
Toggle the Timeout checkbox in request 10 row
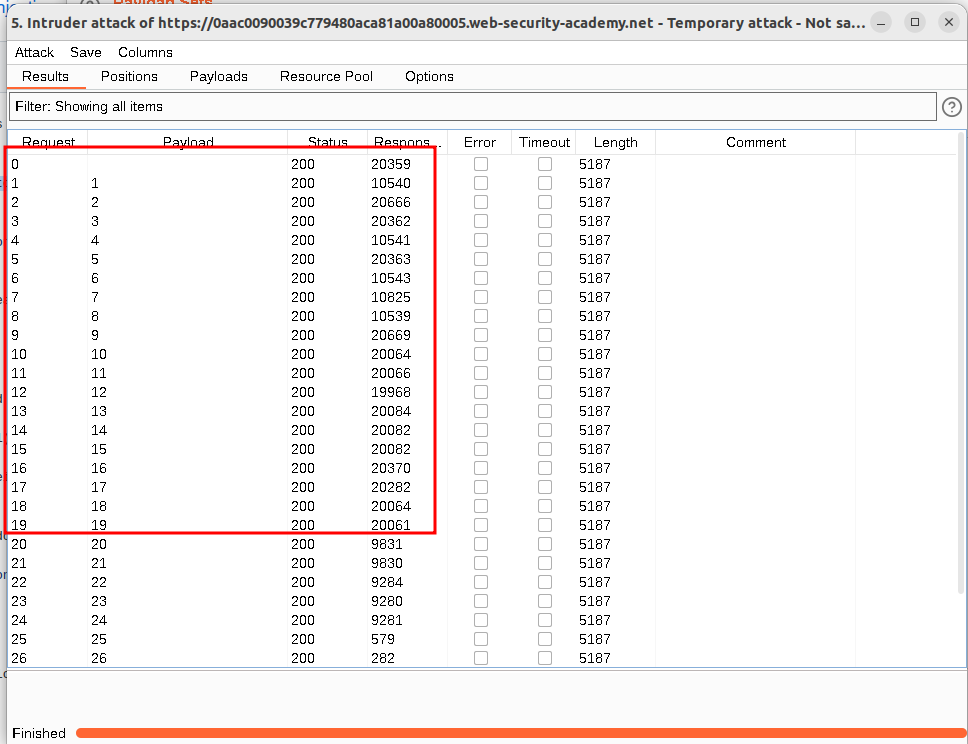click(544, 354)
